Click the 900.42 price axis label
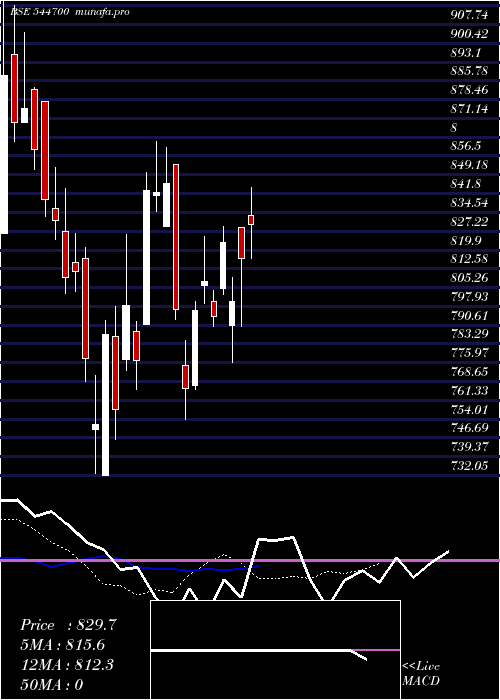The image size is (500, 700). [x=469, y=33]
